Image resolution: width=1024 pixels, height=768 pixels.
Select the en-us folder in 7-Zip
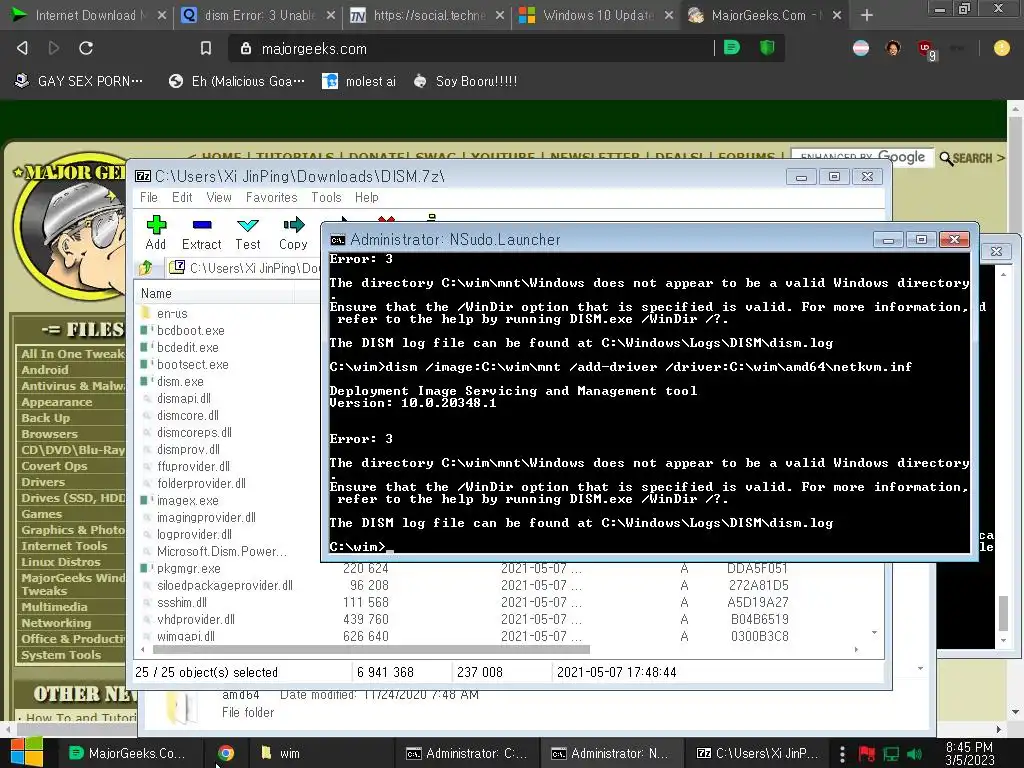click(172, 313)
